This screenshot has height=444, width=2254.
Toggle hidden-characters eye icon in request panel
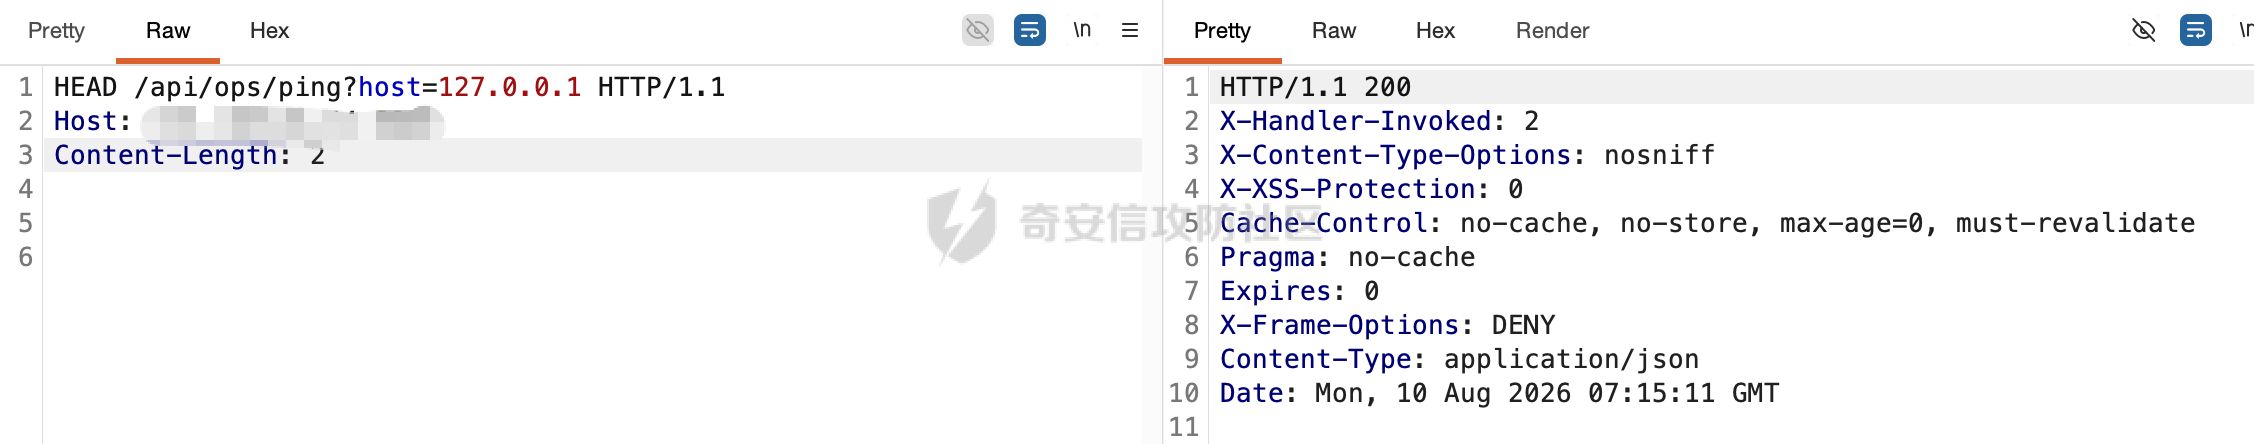click(x=978, y=30)
